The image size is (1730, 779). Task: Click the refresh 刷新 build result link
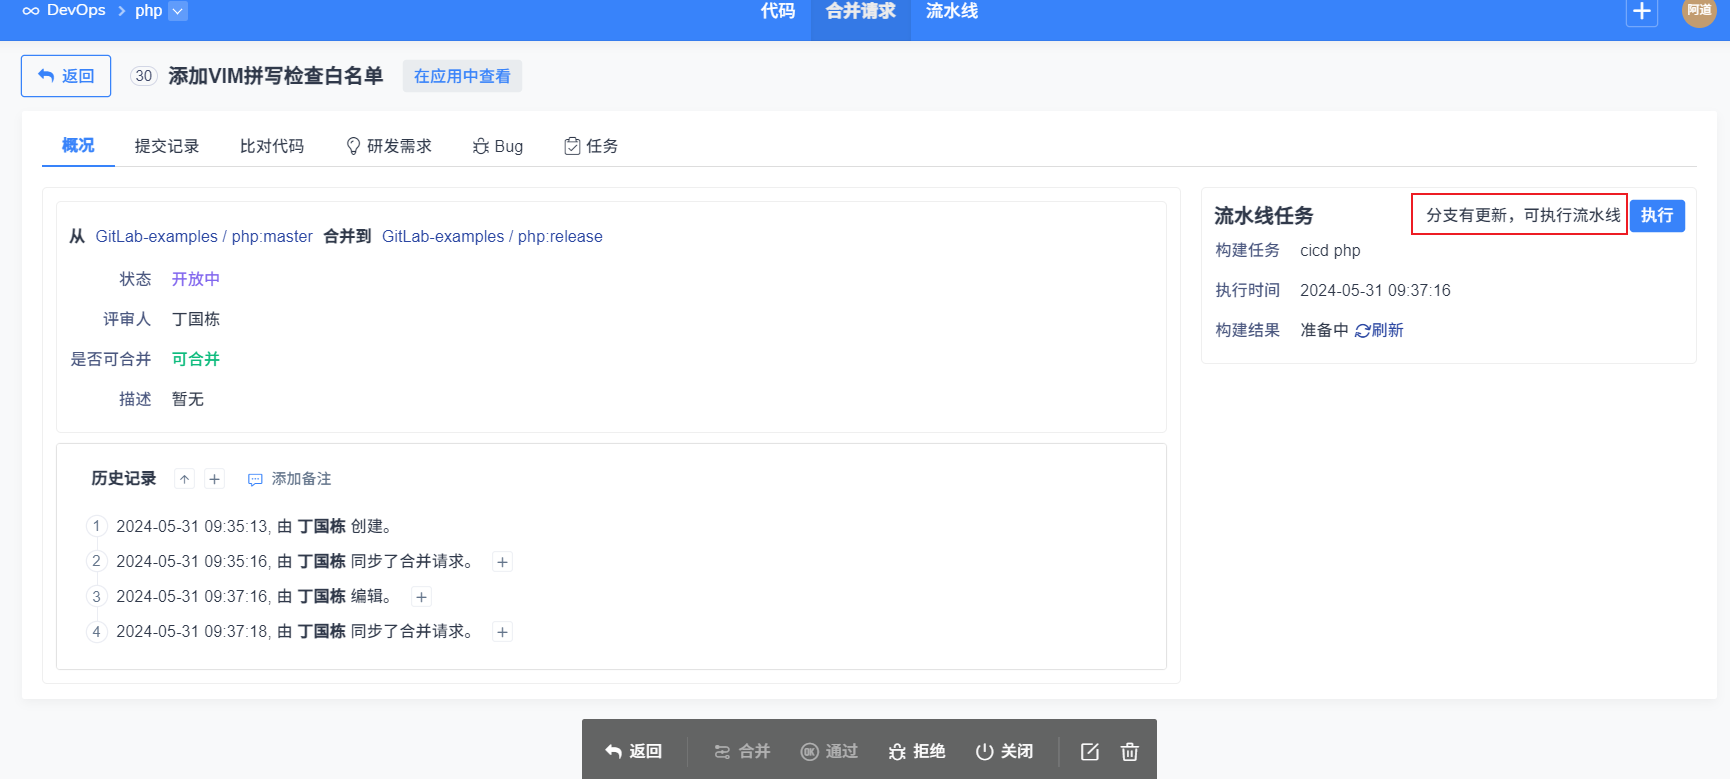(x=1379, y=330)
